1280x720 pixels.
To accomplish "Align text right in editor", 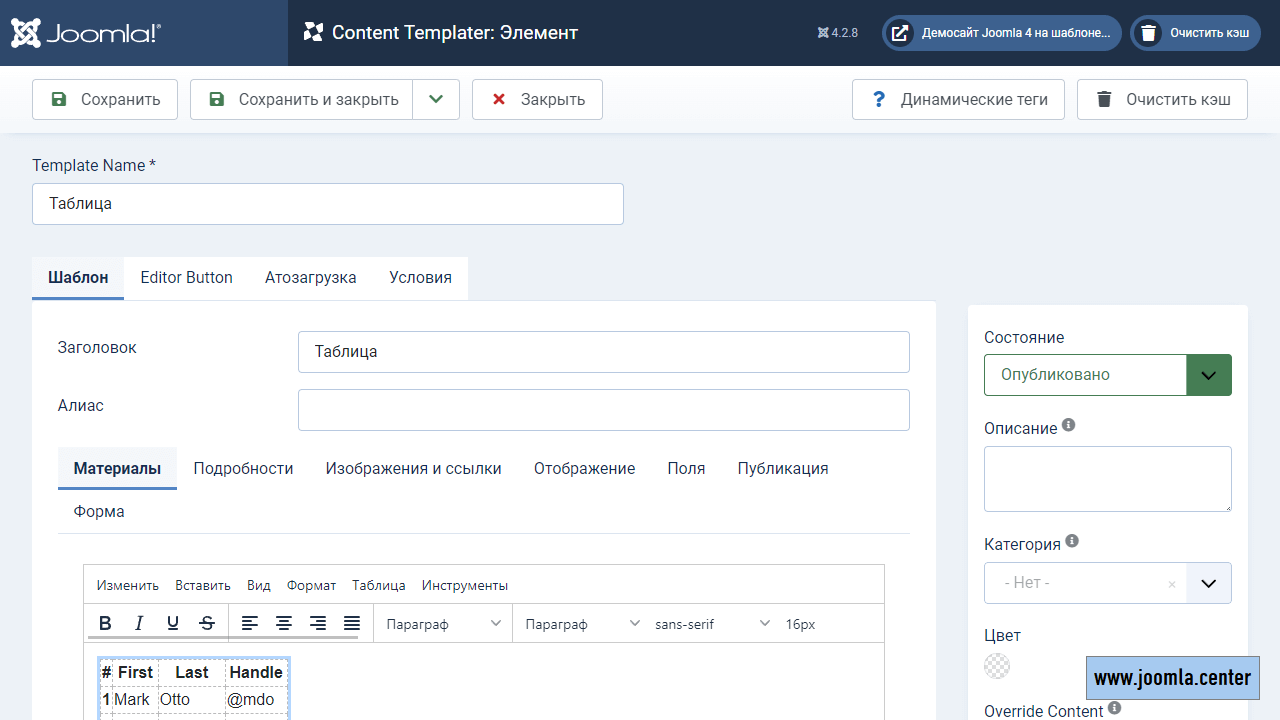I will click(318, 623).
